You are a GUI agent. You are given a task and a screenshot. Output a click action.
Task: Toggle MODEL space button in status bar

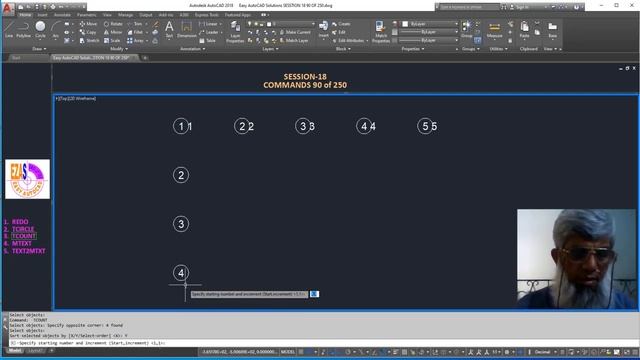[288, 352]
